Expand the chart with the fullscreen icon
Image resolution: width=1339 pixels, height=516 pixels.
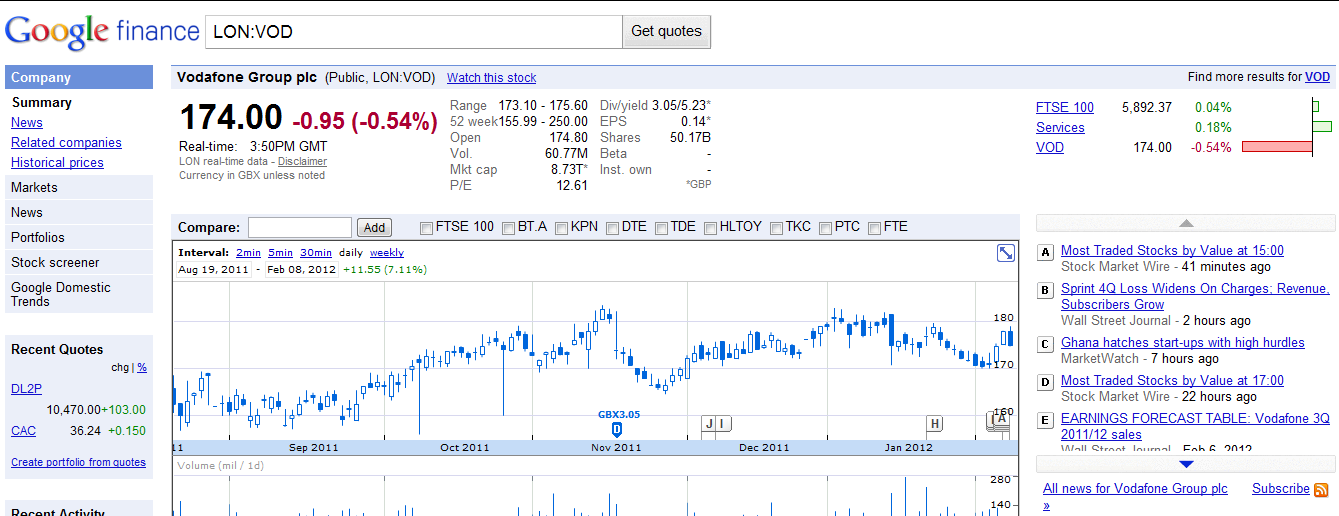pyautogui.click(x=1006, y=254)
